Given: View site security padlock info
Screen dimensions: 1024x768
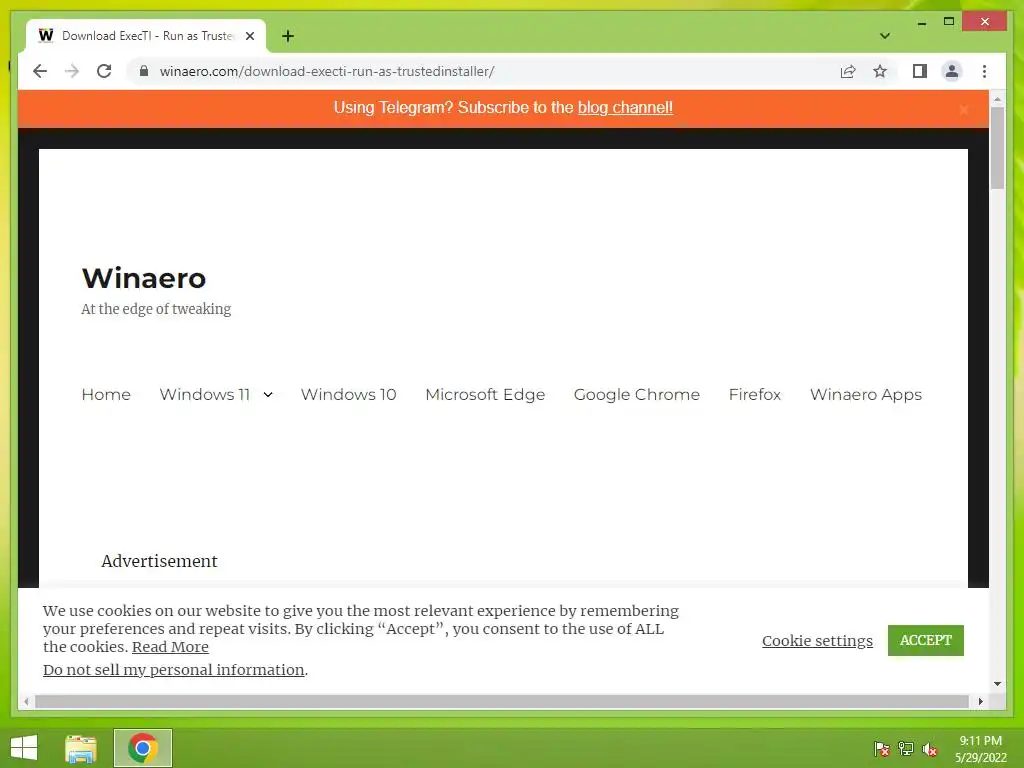Looking at the screenshot, I should (x=144, y=71).
